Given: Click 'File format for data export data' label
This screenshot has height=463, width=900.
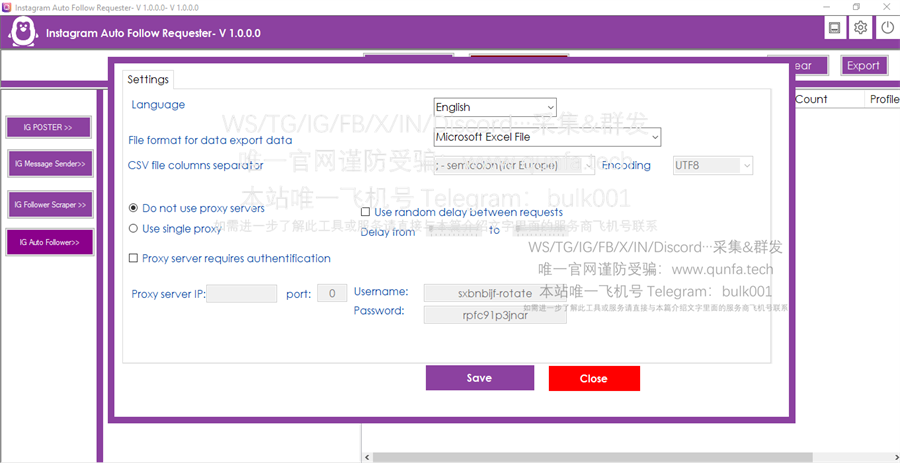Looking at the screenshot, I should pyautogui.click(x=210, y=140).
